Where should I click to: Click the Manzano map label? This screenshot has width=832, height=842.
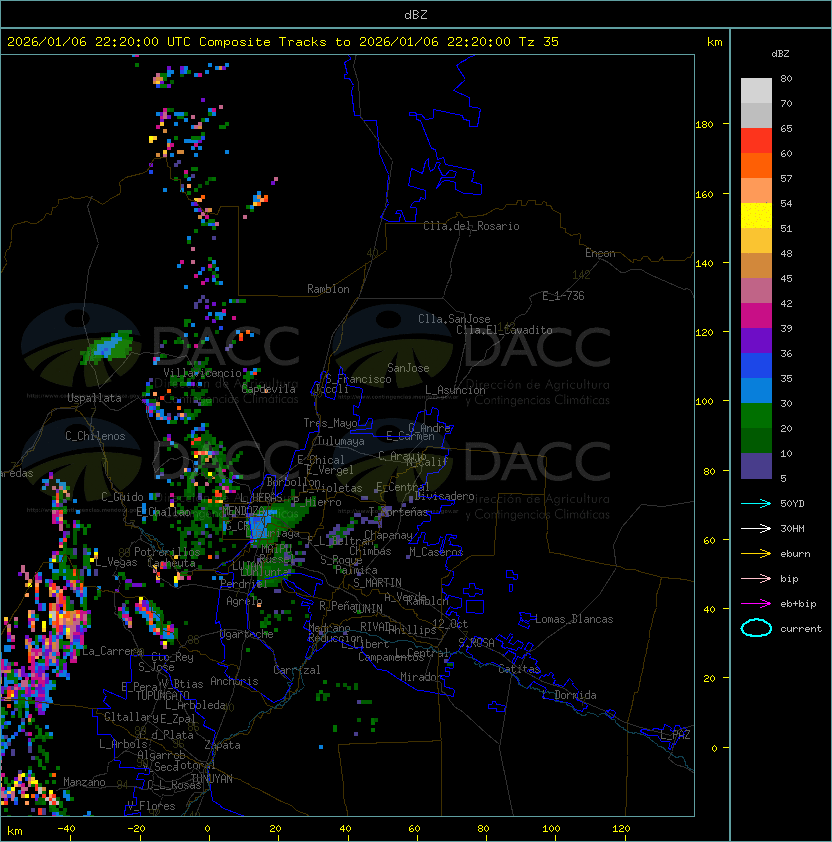[84, 782]
